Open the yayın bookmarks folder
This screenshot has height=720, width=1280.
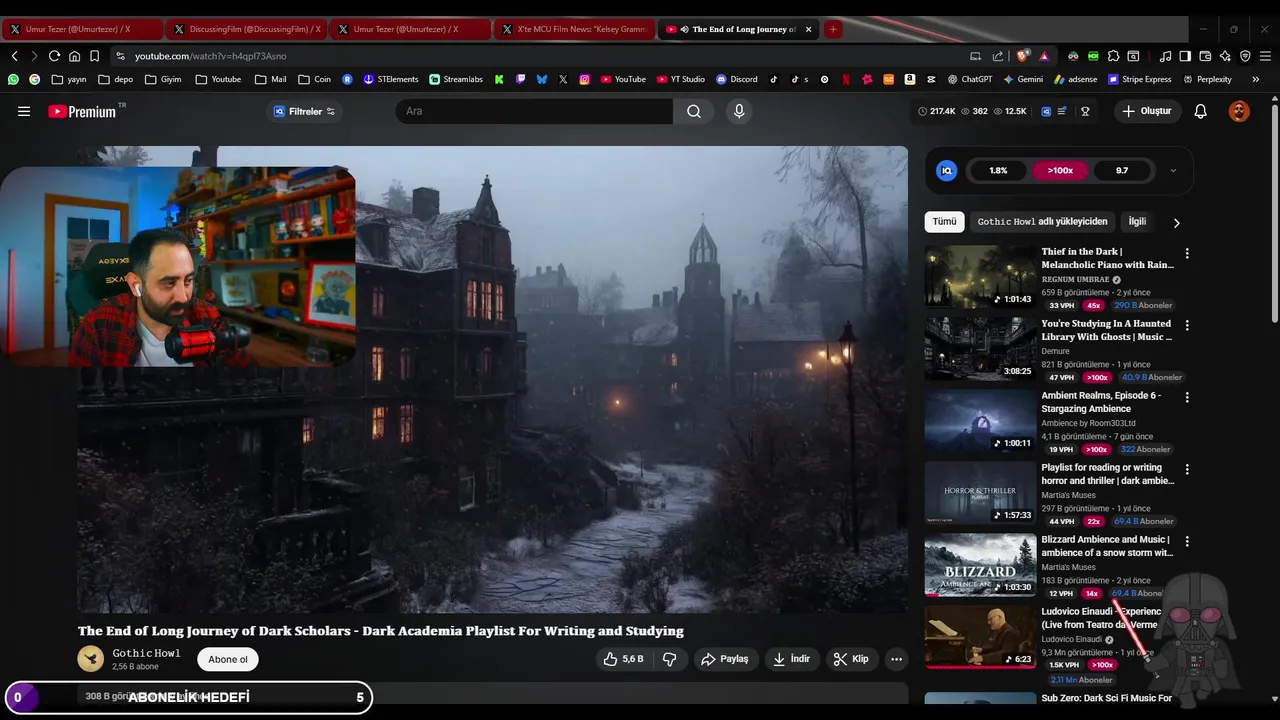(x=69, y=79)
